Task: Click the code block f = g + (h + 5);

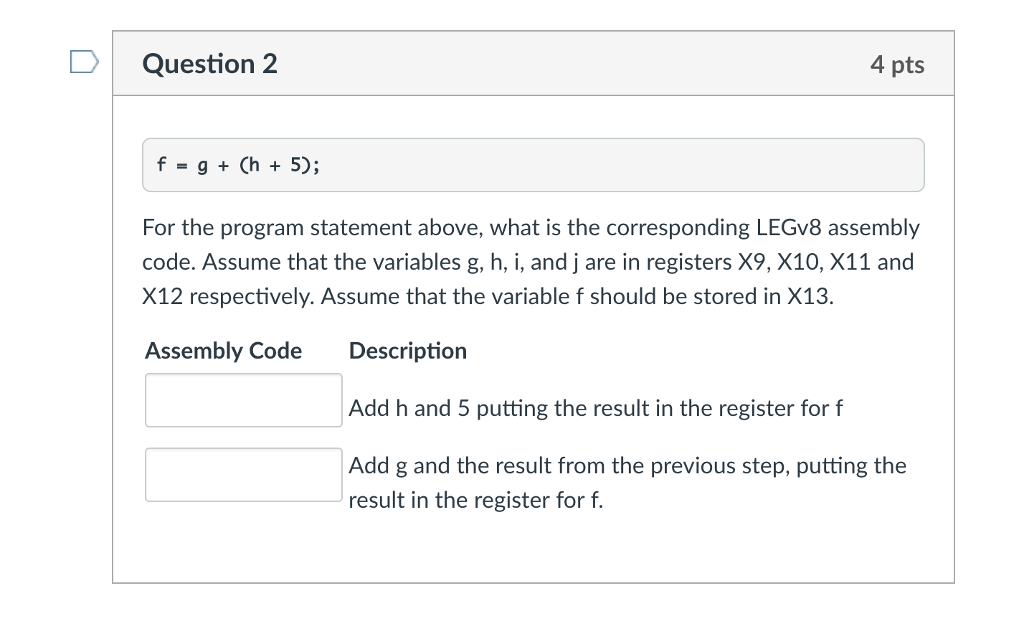Action: click(x=533, y=165)
